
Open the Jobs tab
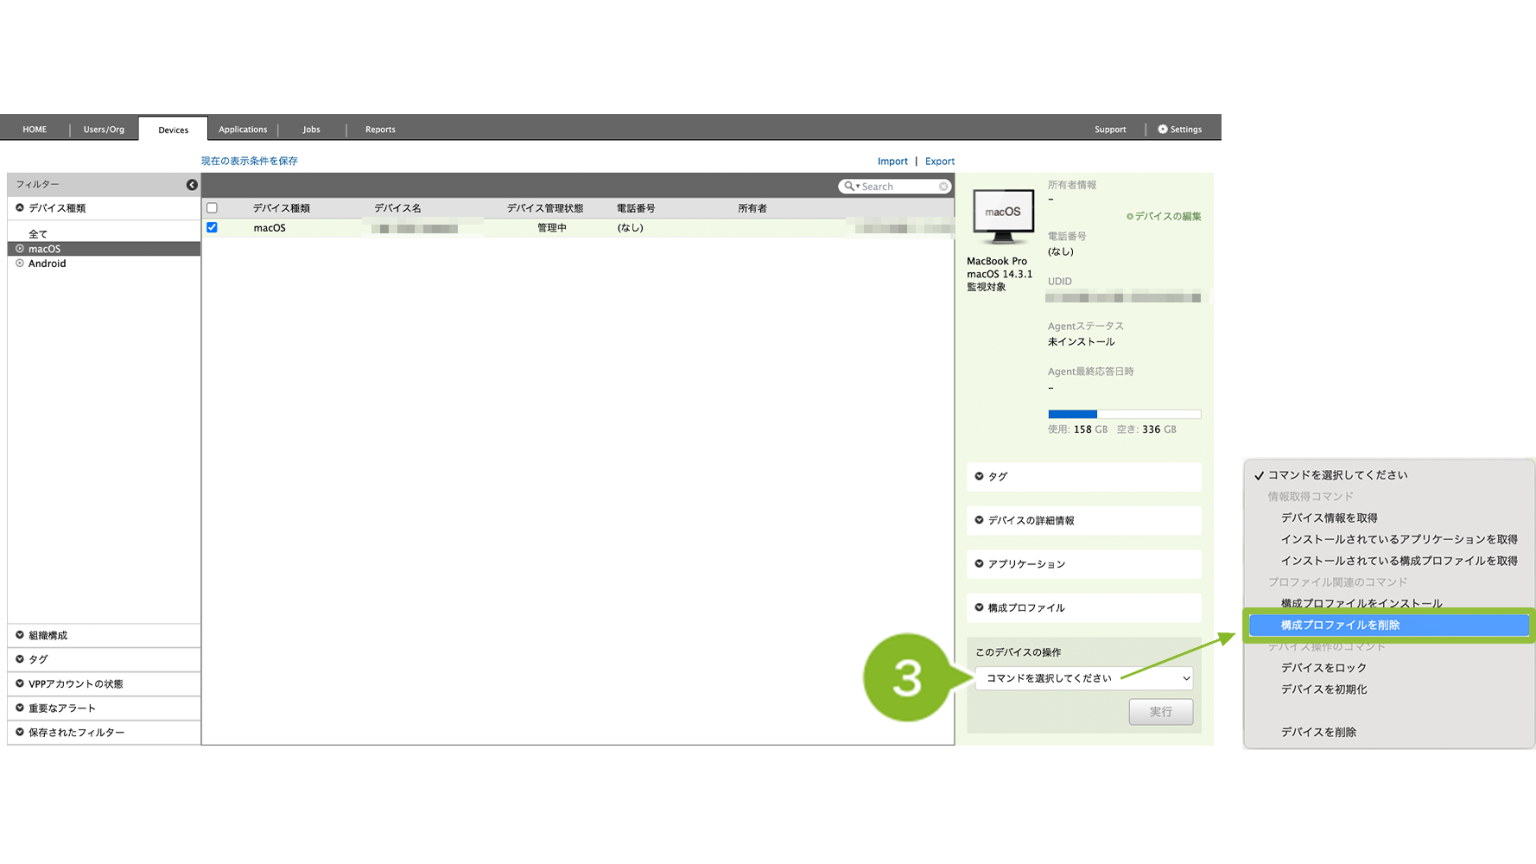312,129
